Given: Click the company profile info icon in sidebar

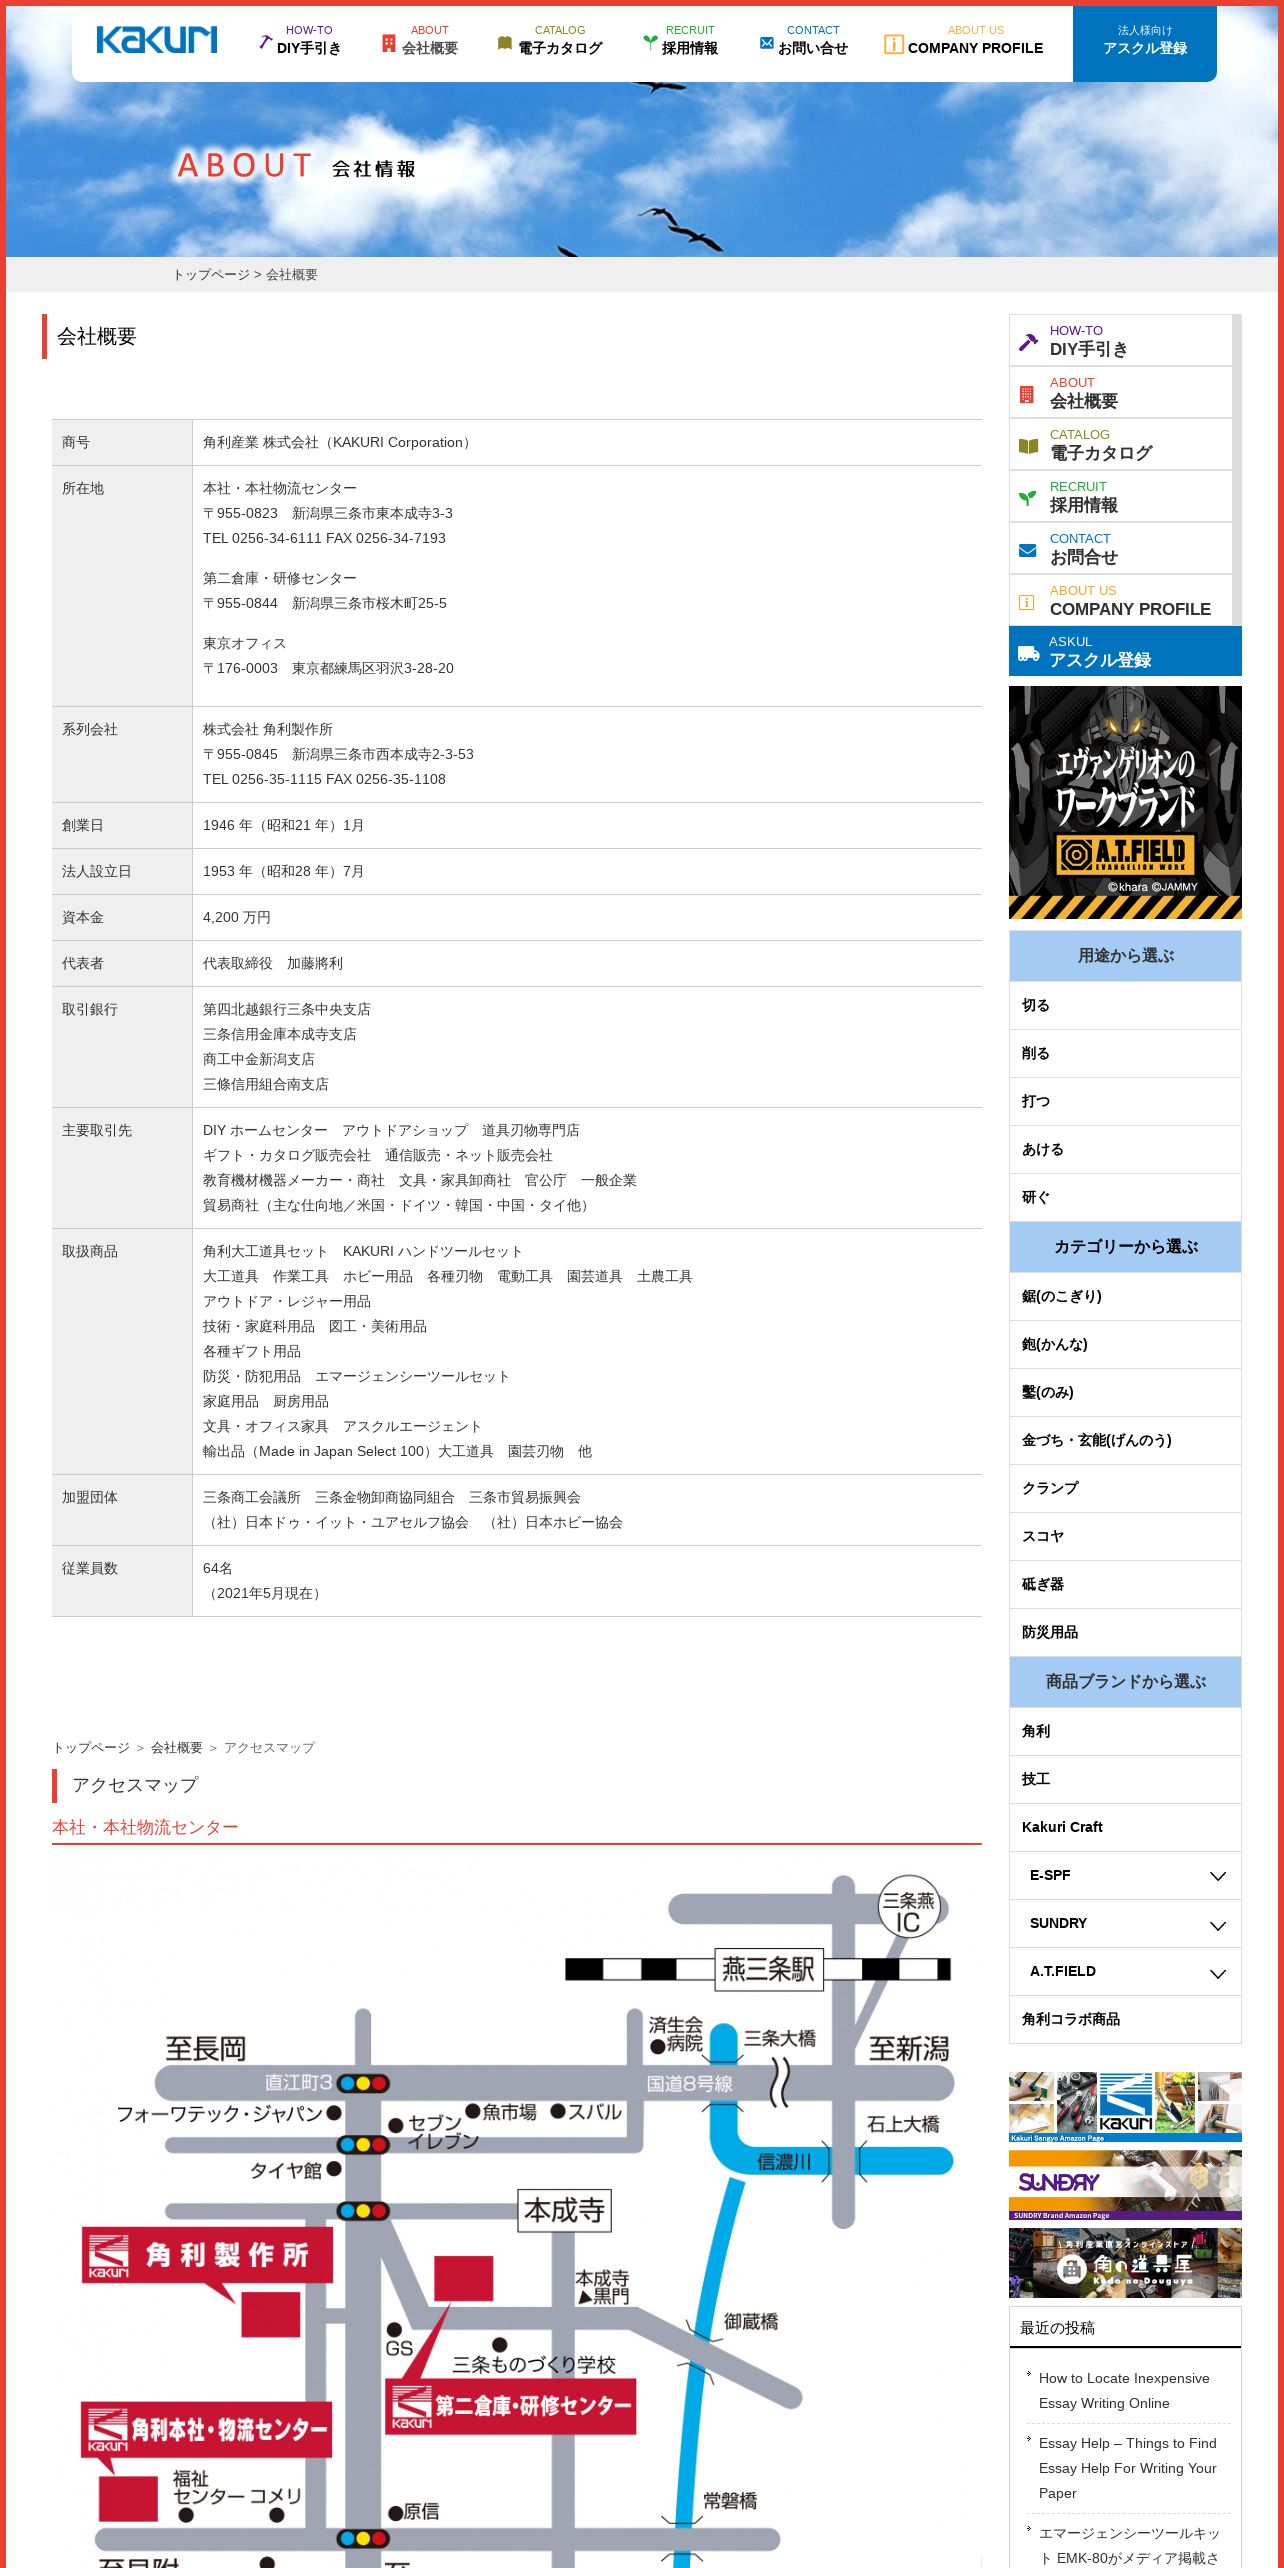Looking at the screenshot, I should pos(1026,602).
